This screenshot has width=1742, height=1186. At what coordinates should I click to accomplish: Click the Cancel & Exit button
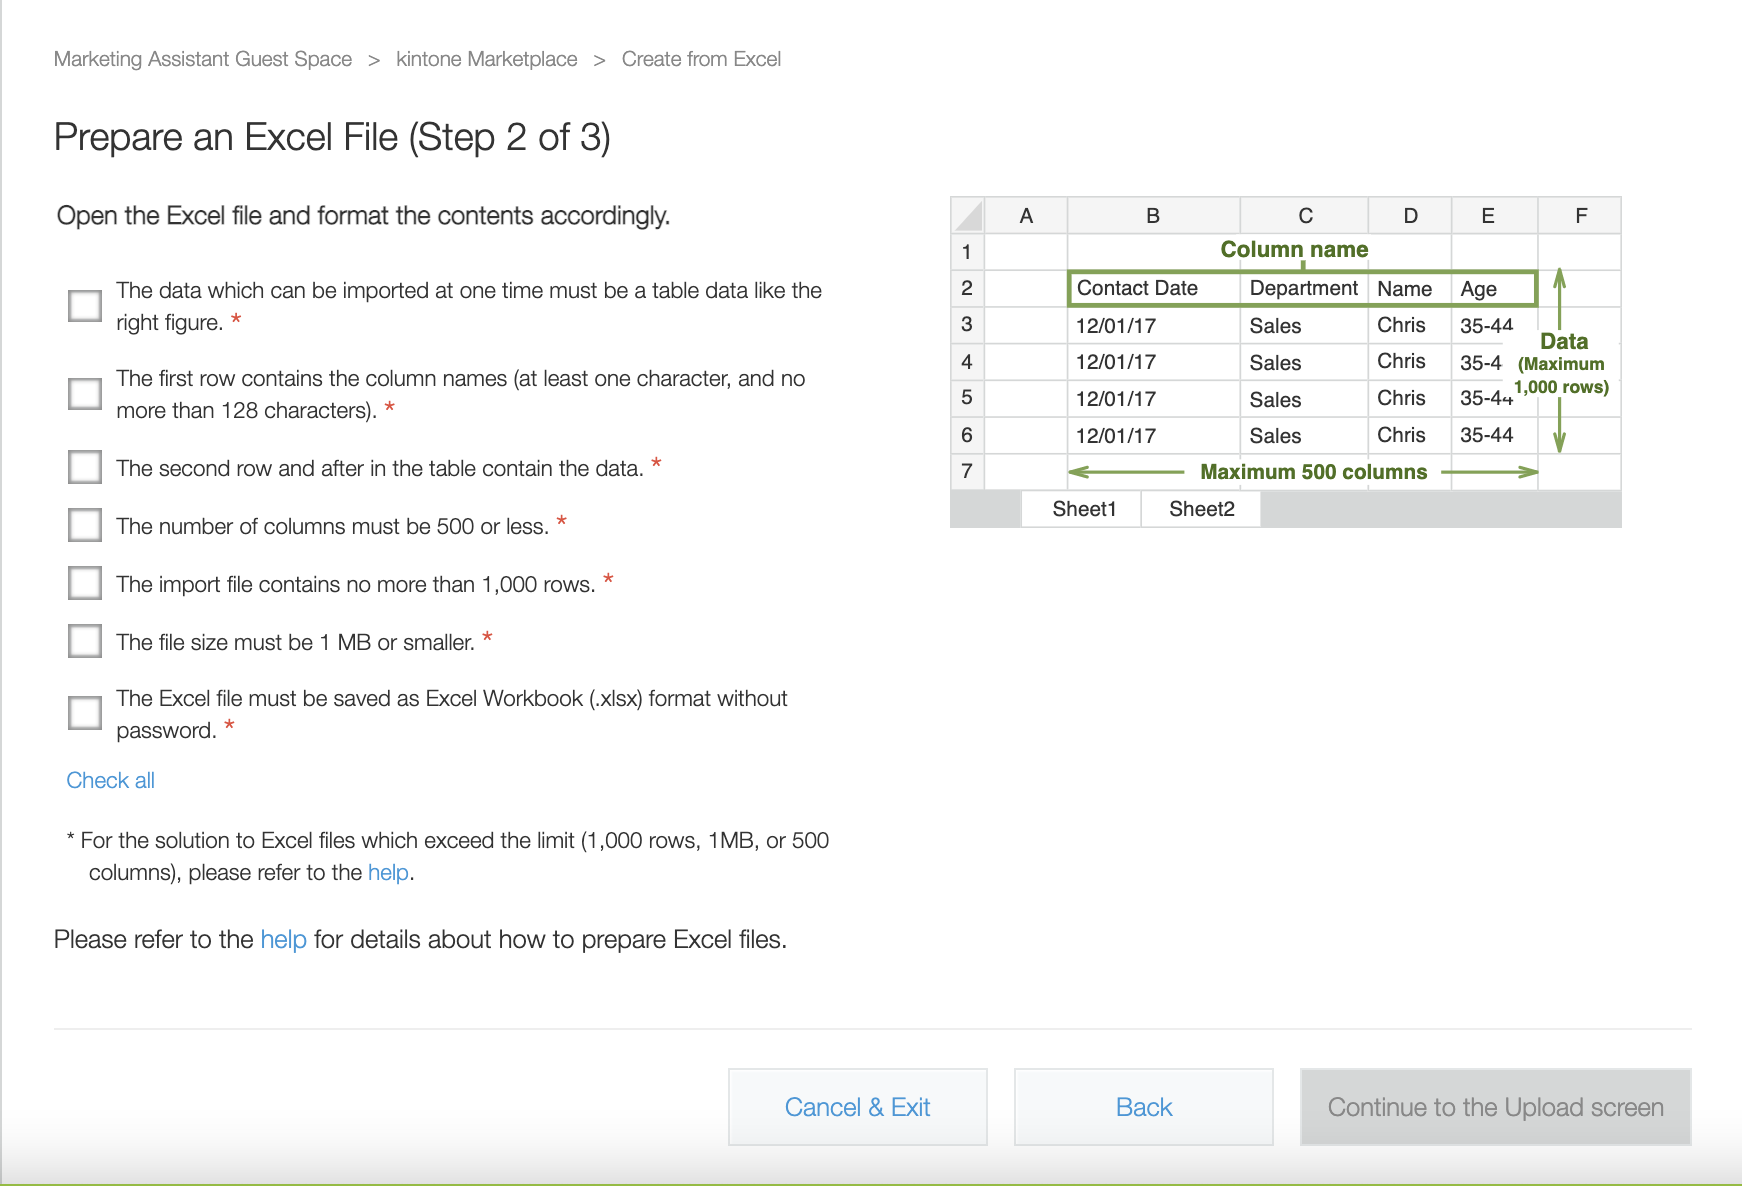857,1106
